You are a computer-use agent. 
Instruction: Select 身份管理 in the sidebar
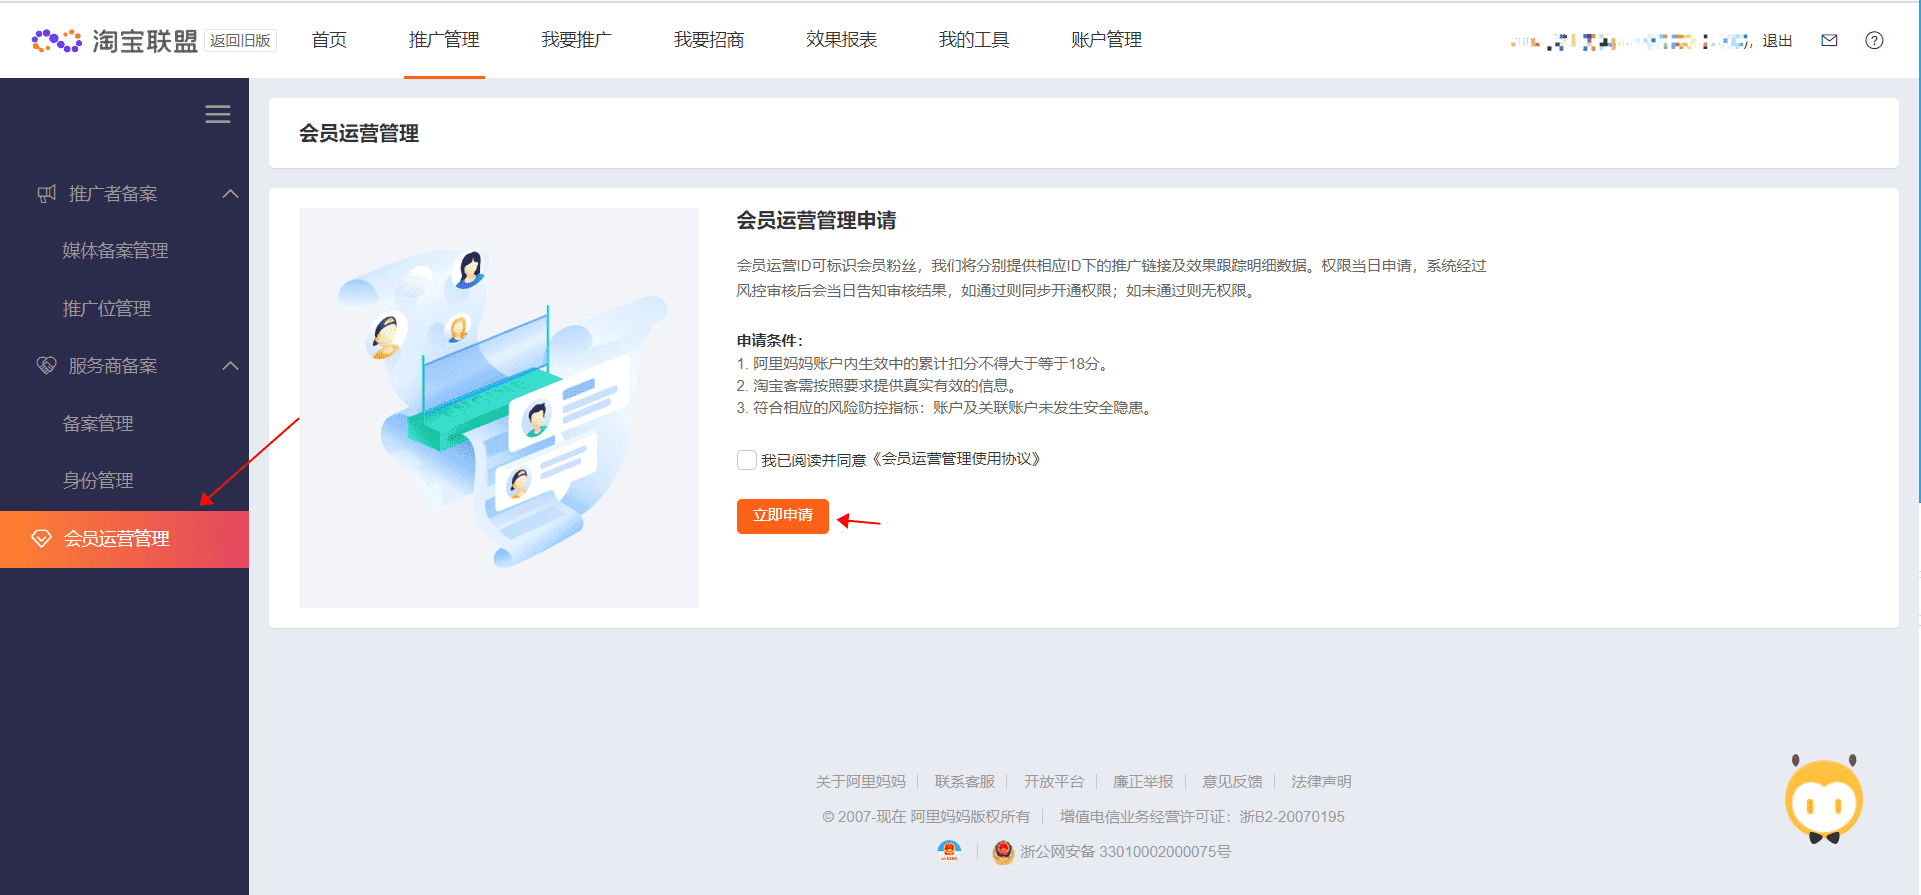(x=98, y=481)
